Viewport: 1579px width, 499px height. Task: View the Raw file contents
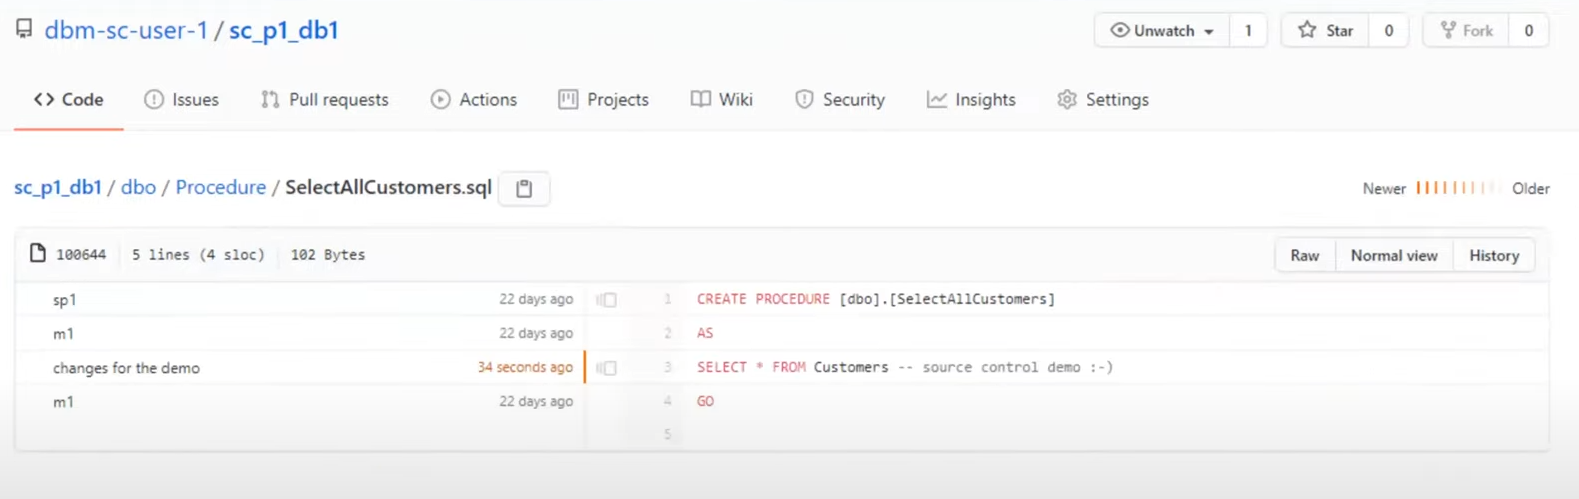pyautogui.click(x=1304, y=256)
